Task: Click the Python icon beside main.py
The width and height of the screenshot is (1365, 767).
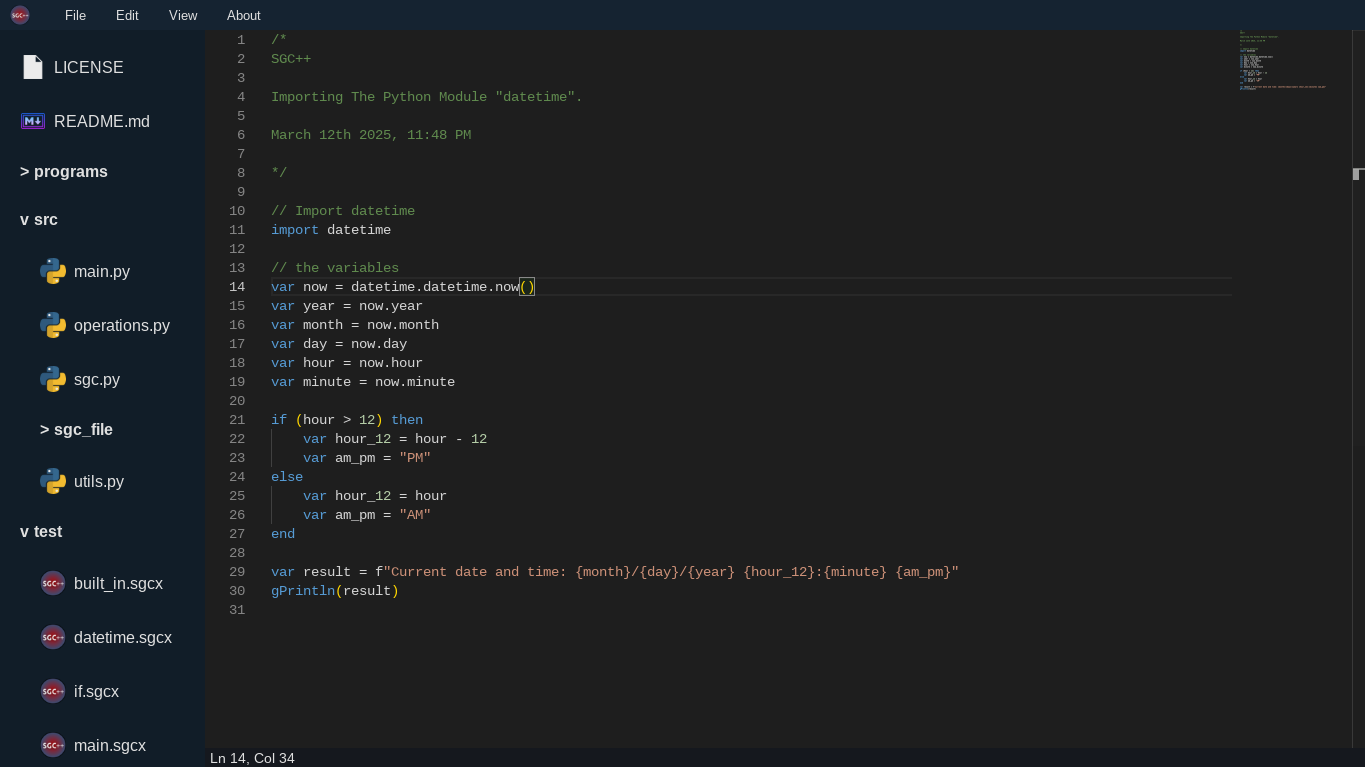Action: coord(53,271)
